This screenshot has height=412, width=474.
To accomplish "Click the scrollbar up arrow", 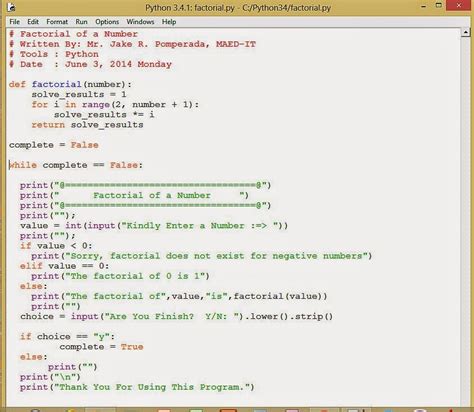I will (465, 32).
